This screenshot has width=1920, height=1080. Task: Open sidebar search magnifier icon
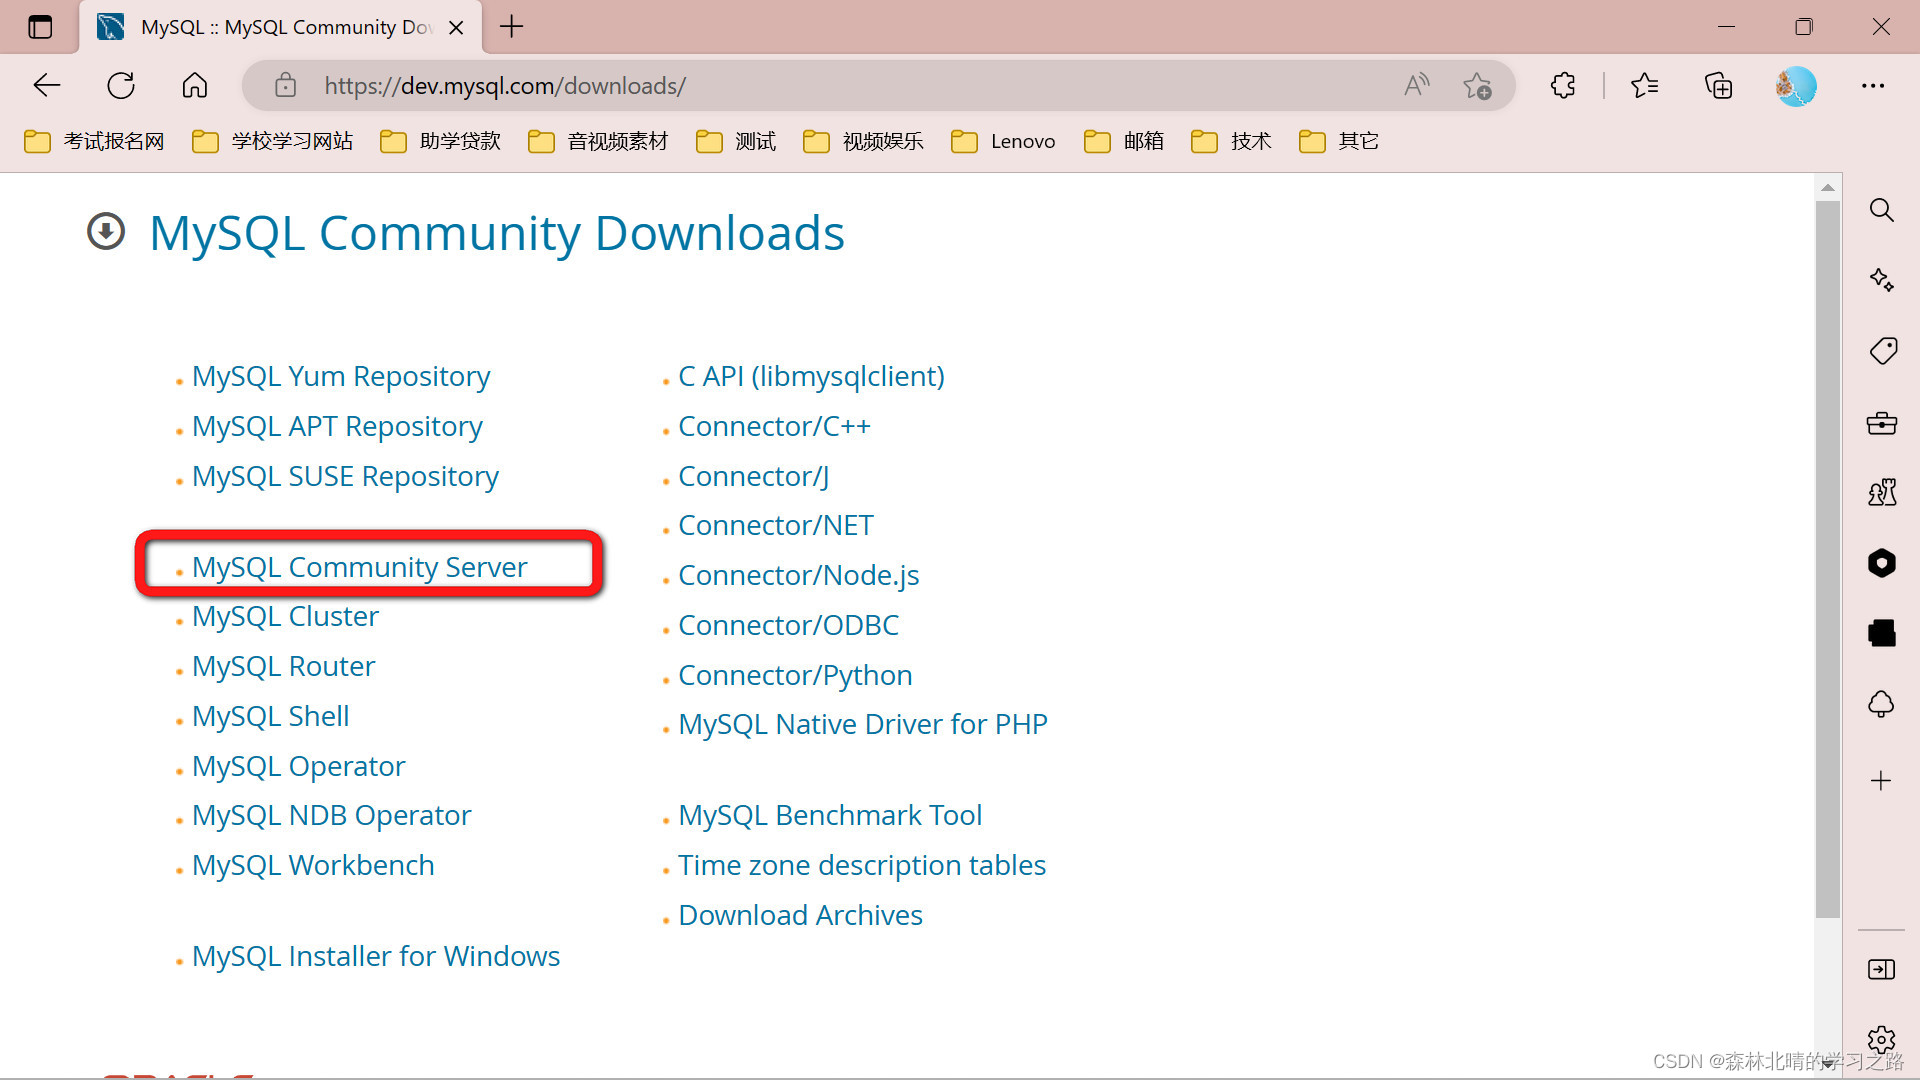[x=1881, y=210]
